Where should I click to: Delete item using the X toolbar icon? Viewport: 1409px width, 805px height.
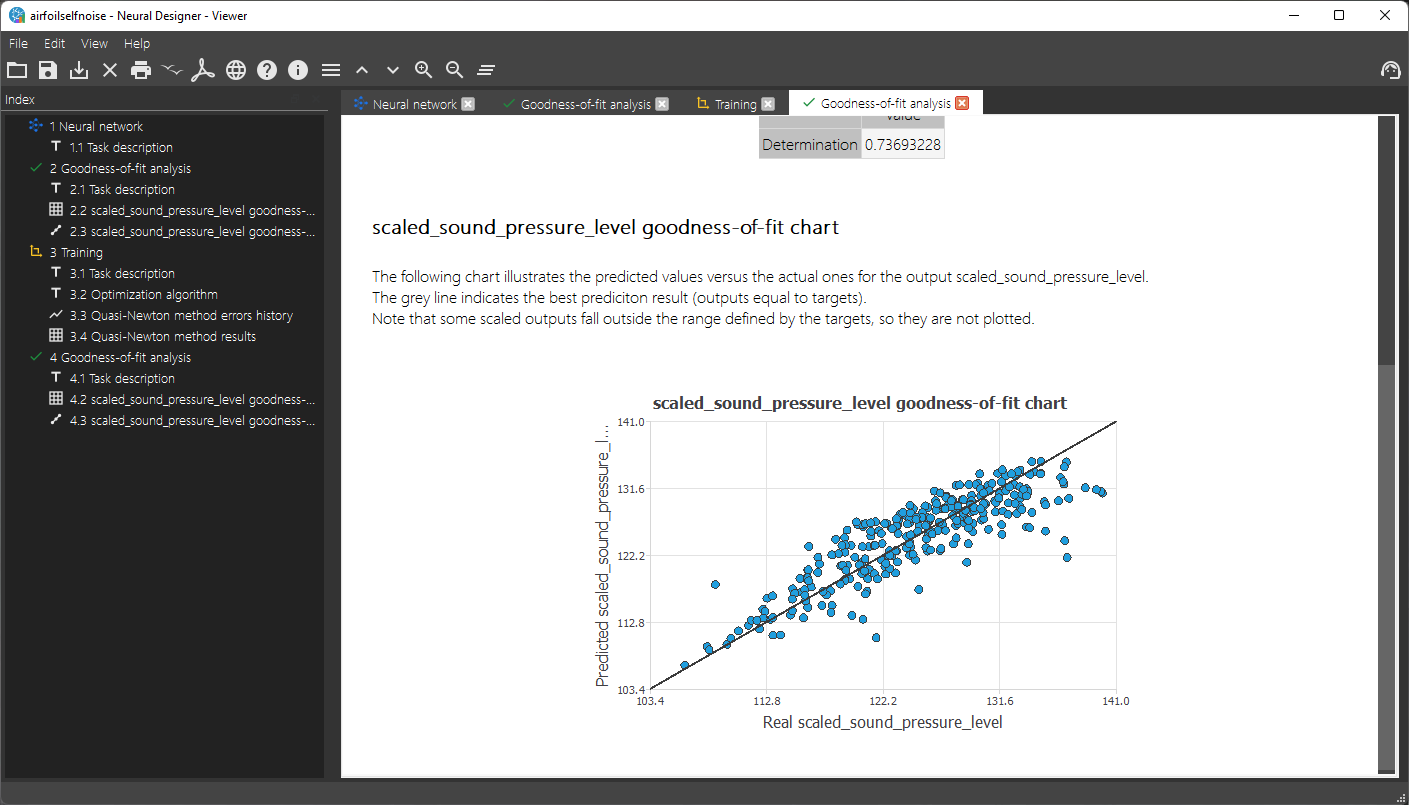click(x=110, y=69)
